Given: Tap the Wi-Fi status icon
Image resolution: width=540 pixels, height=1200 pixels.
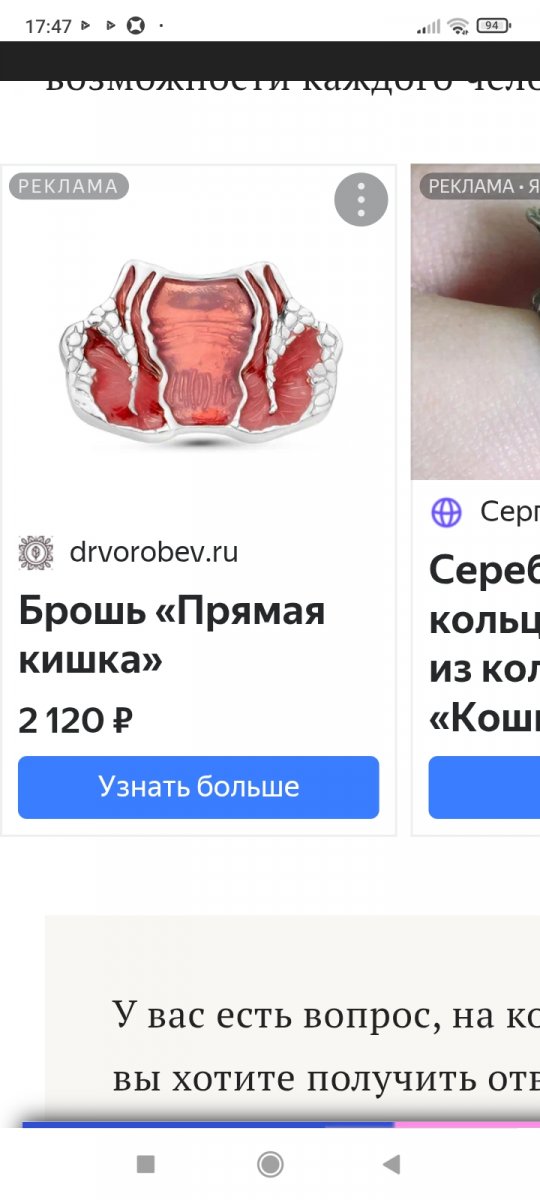Looking at the screenshot, I should (x=458, y=26).
